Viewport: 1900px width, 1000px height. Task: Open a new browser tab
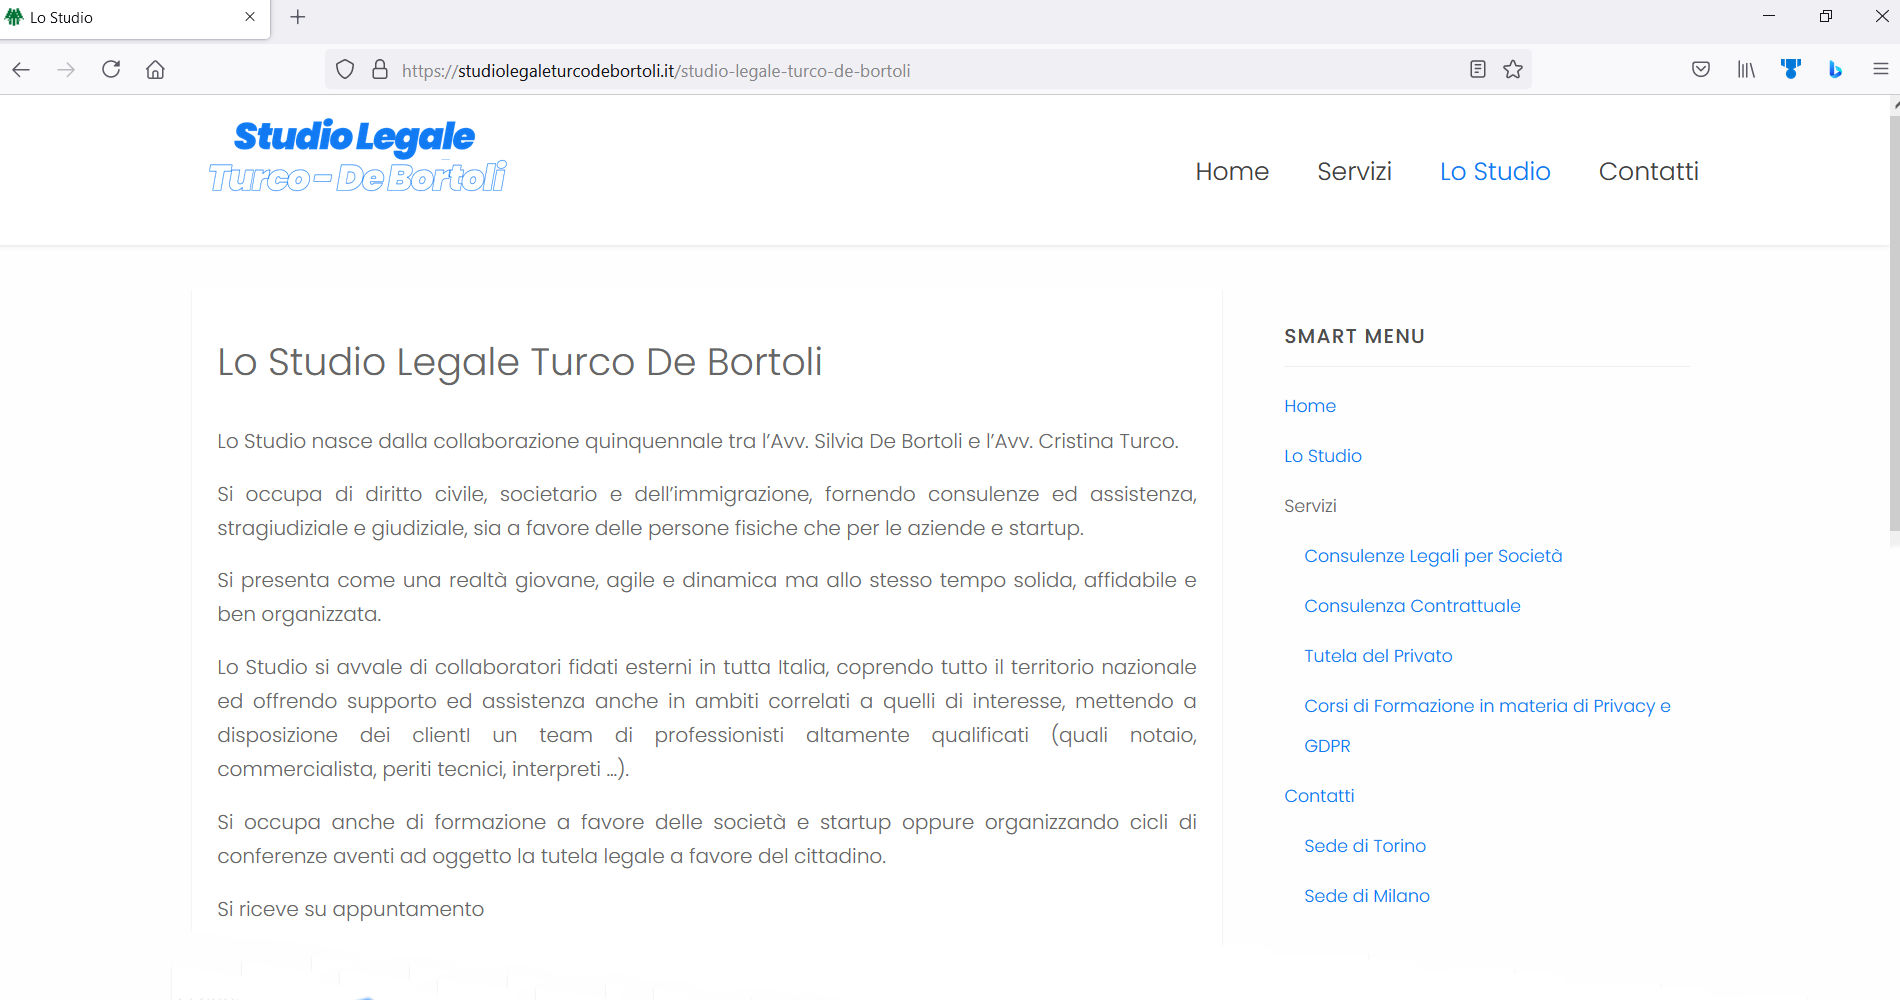[298, 17]
